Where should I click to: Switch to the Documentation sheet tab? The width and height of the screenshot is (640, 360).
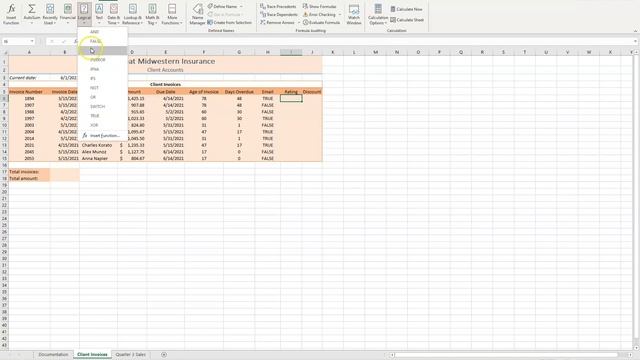53,355
